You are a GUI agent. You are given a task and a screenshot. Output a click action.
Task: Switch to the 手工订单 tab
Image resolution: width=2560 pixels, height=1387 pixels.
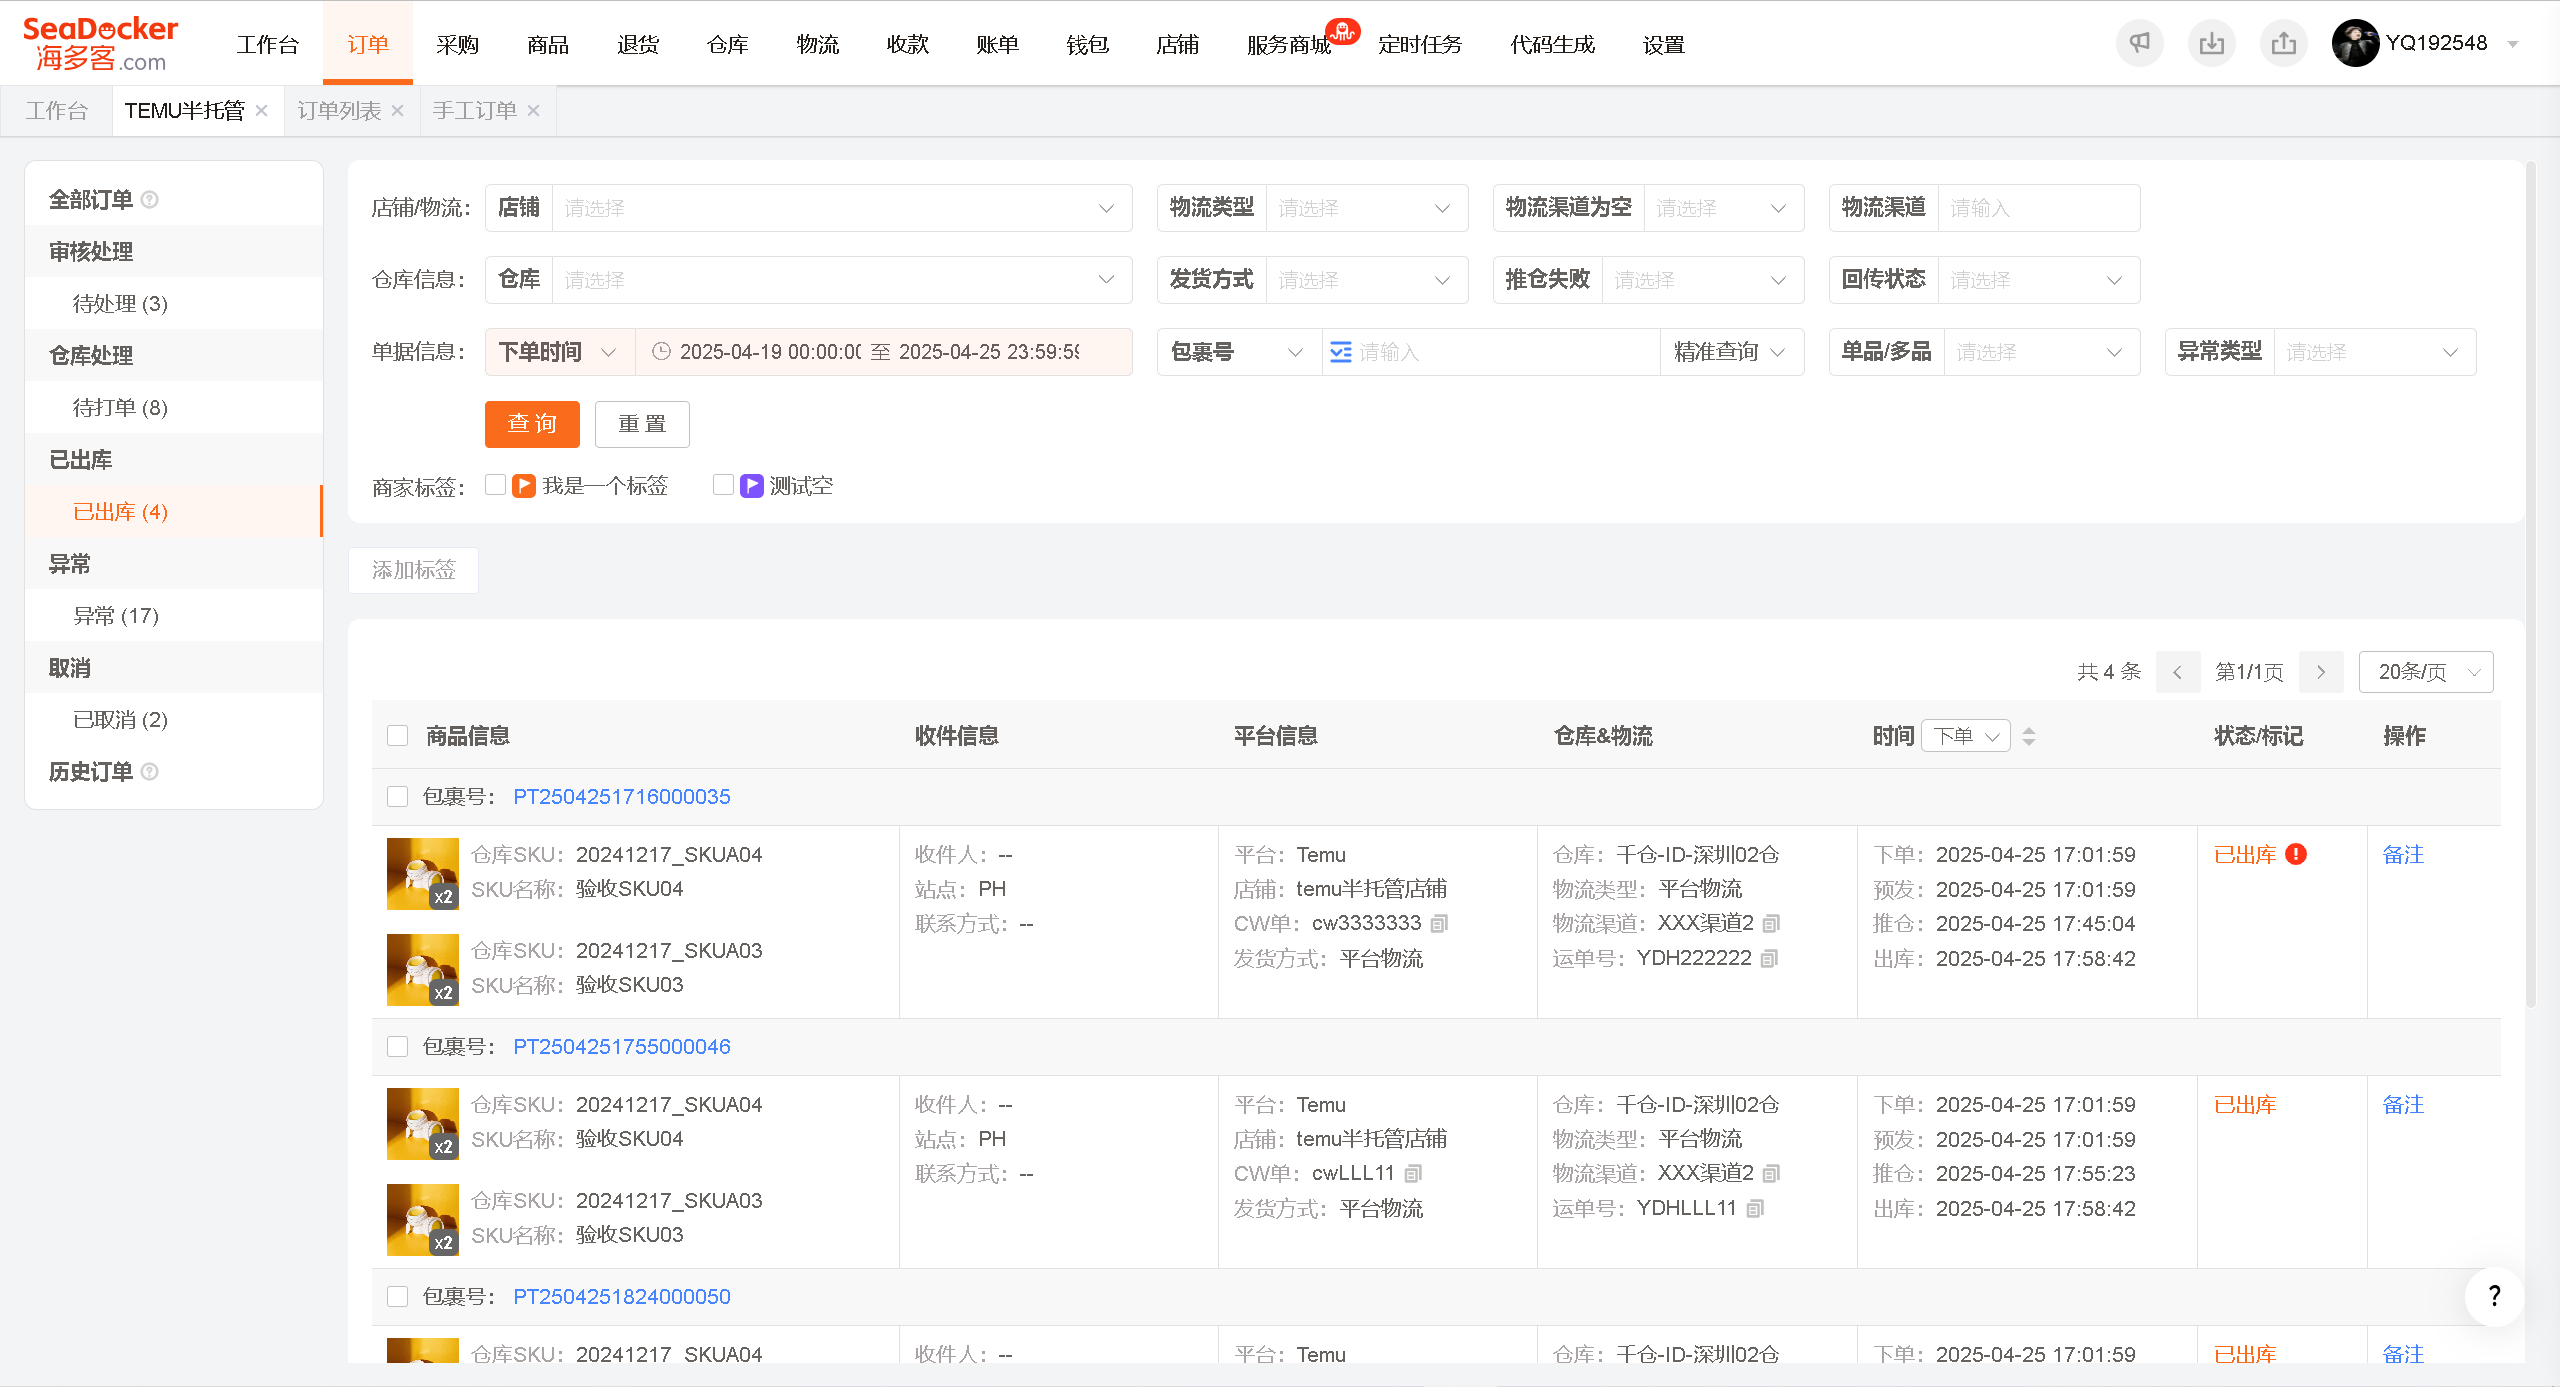click(474, 111)
